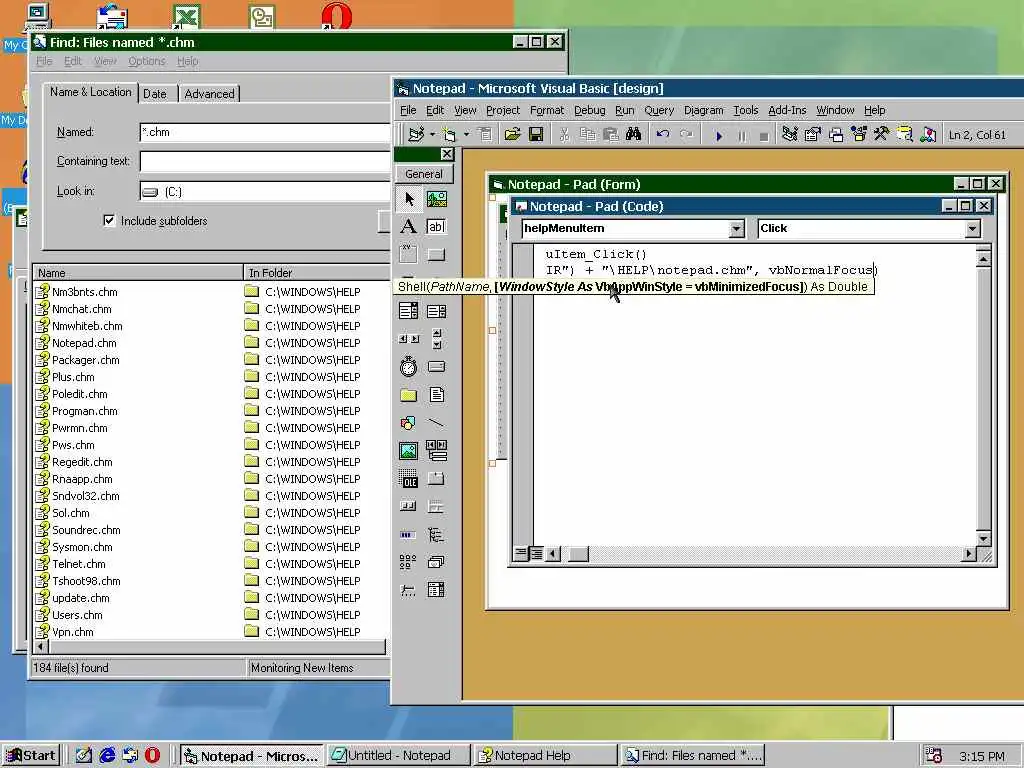Image resolution: width=1024 pixels, height=768 pixels.
Task: Select the Shape control in the toolbox
Action: 409,423
